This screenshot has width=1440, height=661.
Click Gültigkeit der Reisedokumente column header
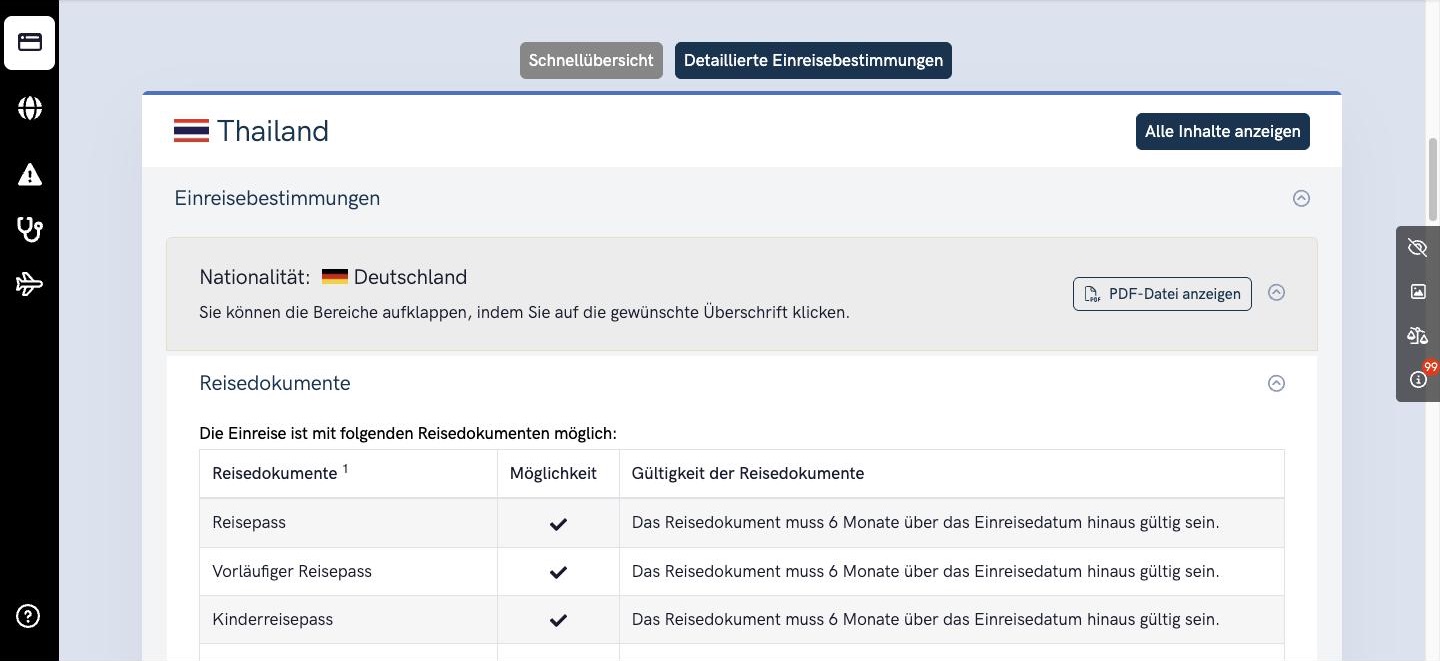tap(951, 473)
